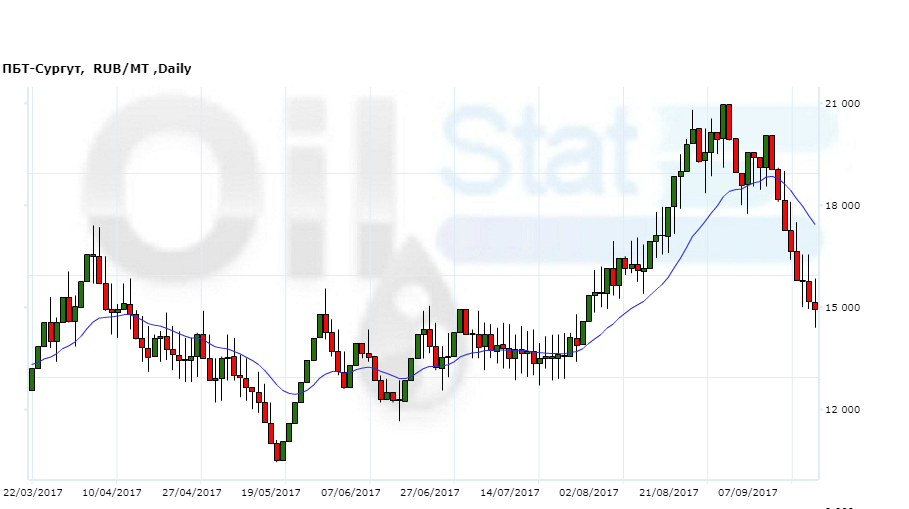
Task: Select the 22/03/2017 date label
Action: tap(33, 492)
